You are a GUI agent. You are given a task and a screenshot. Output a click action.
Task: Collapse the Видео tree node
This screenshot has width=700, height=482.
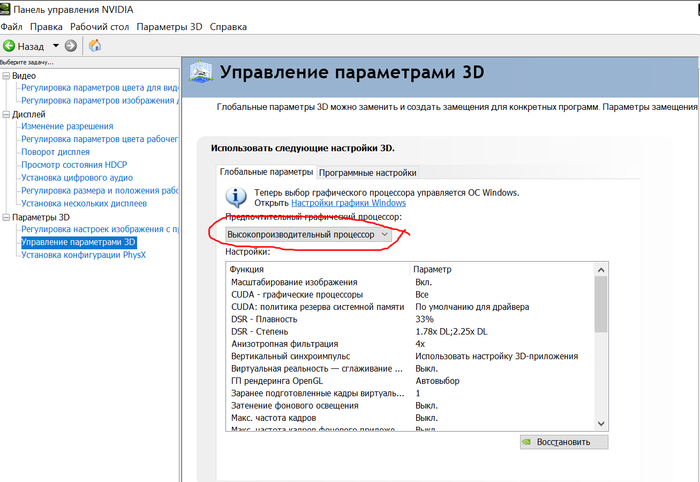pyautogui.click(x=6, y=76)
